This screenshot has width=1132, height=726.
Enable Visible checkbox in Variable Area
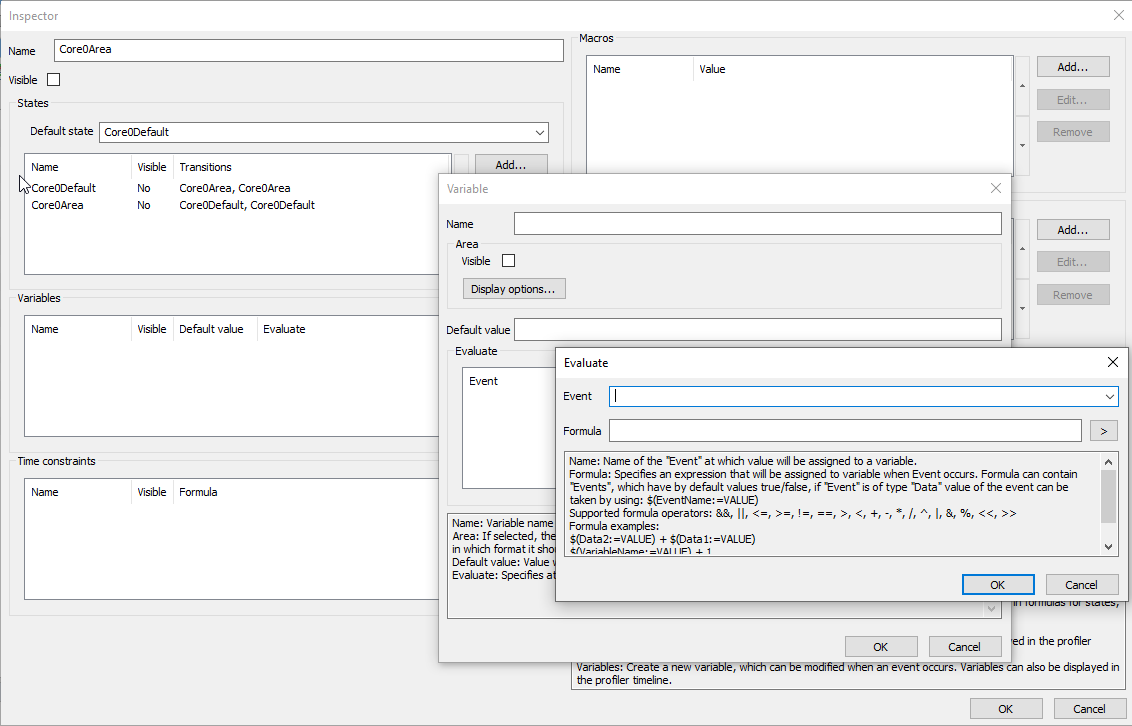pos(508,261)
